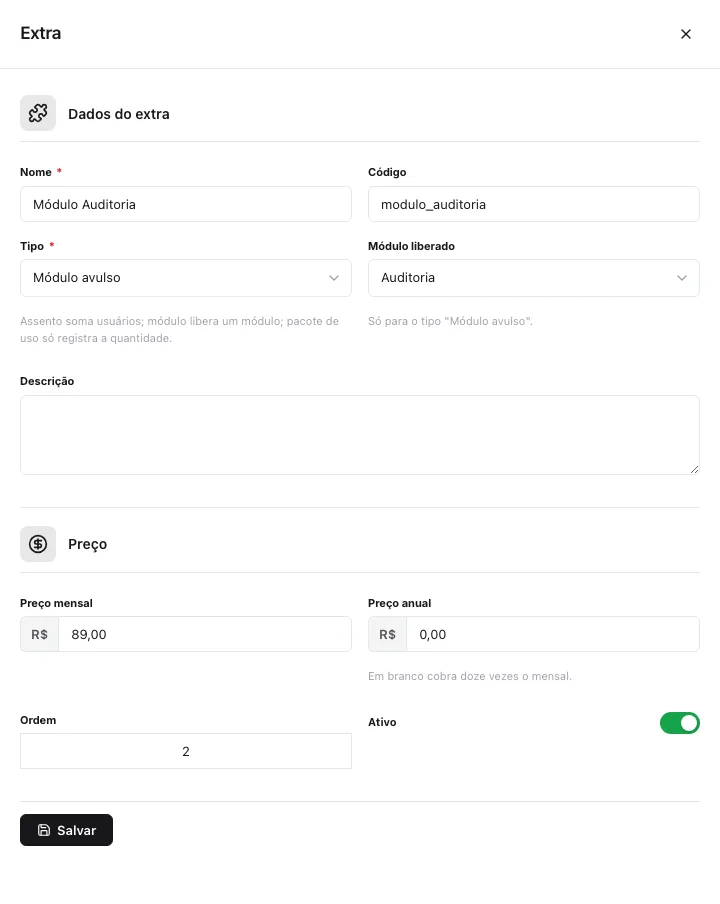Close the Extra dialog with the X
The image size is (720, 904).
pyautogui.click(x=685, y=34)
